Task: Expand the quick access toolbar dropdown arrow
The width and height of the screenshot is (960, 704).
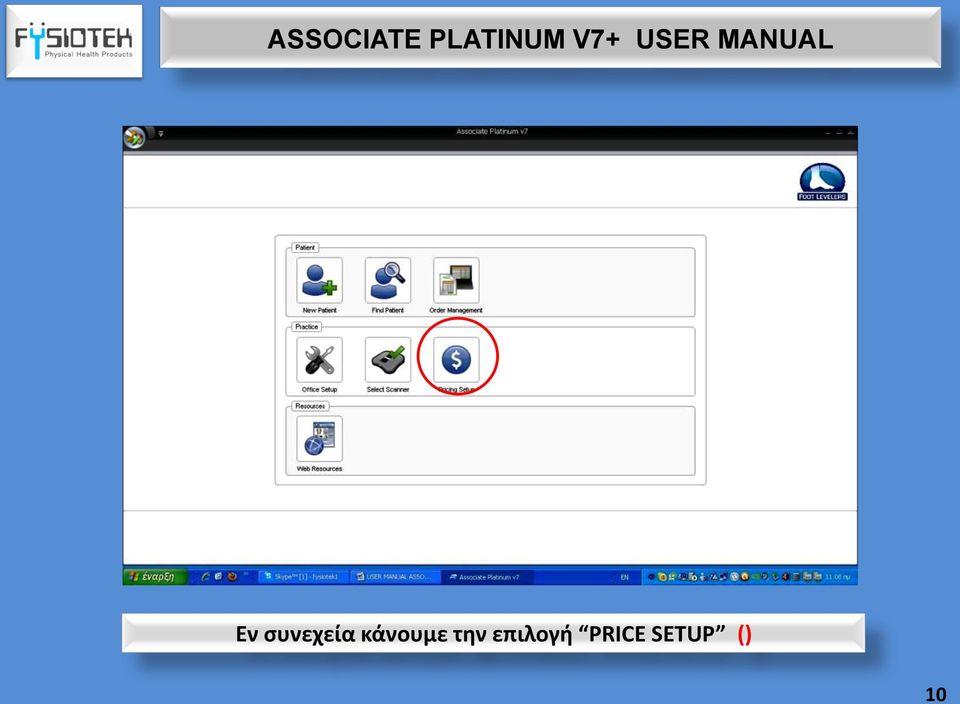Action: point(160,133)
